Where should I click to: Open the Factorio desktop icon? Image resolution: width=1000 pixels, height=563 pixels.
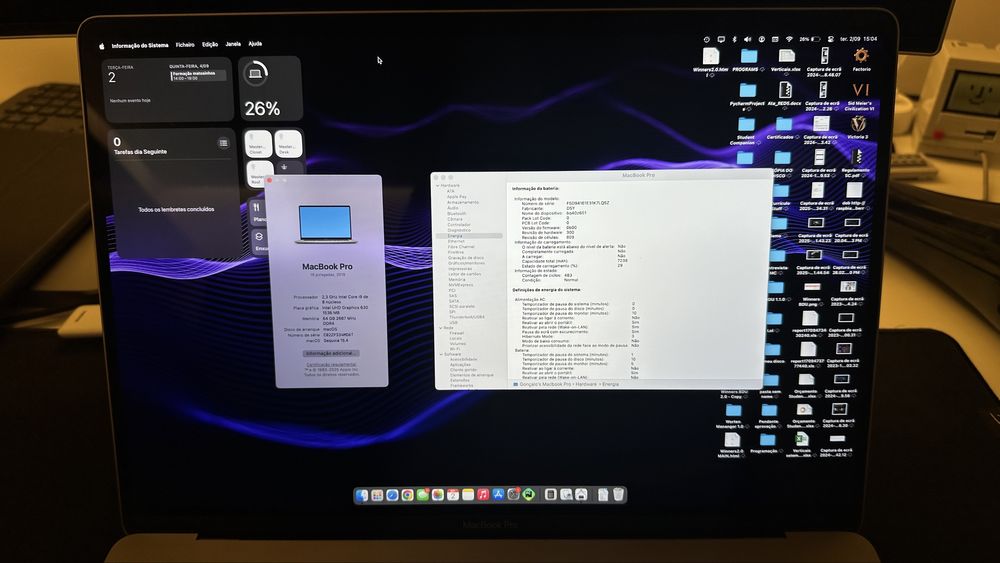point(861,56)
